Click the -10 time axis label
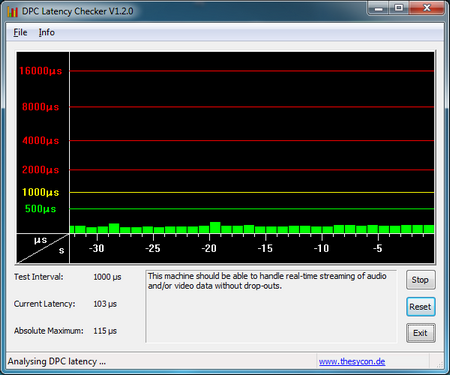This screenshot has height=375, width=450. (321, 248)
